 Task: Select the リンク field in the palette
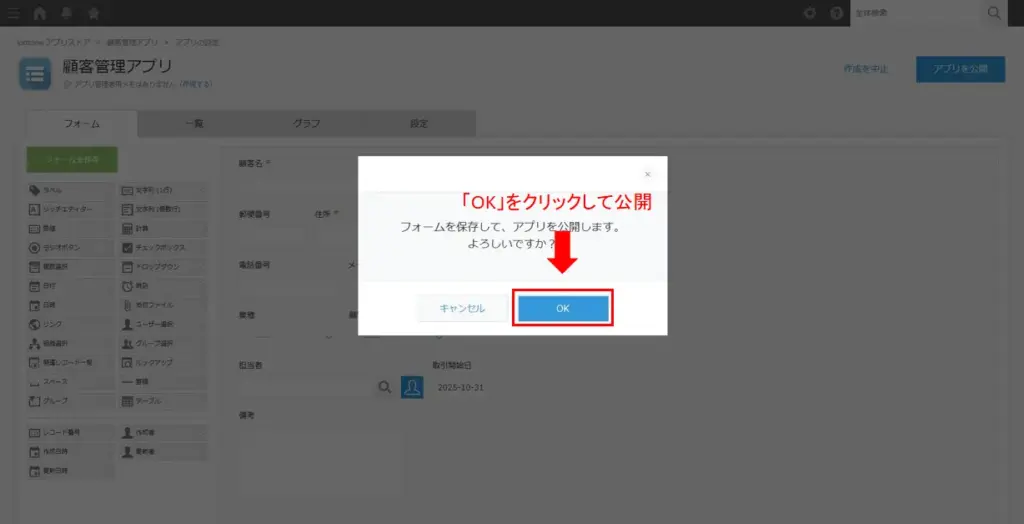(71, 324)
